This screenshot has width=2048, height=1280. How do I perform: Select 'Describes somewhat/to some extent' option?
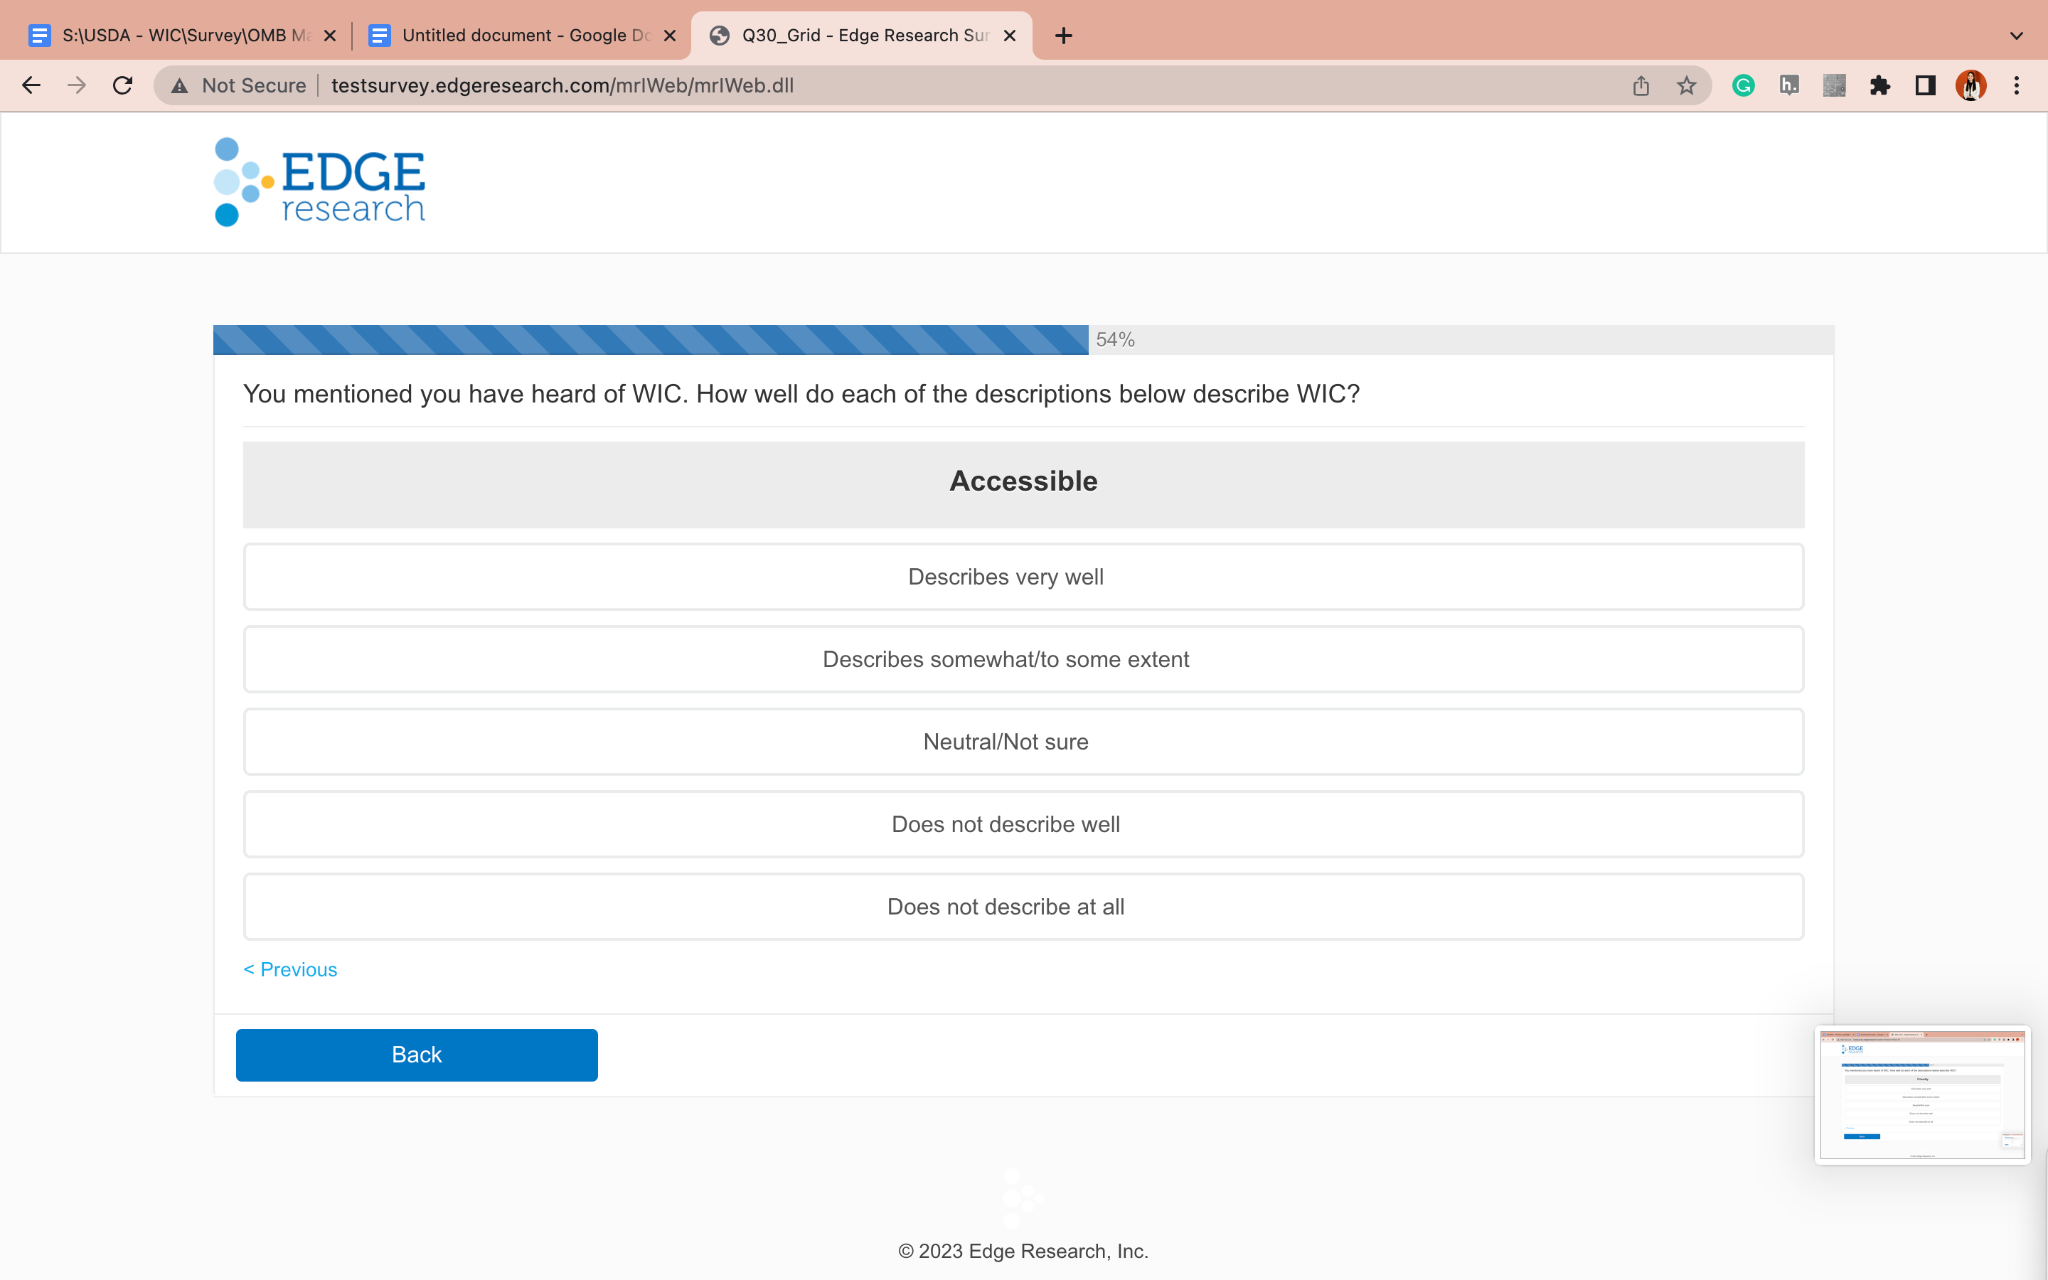tap(1023, 660)
